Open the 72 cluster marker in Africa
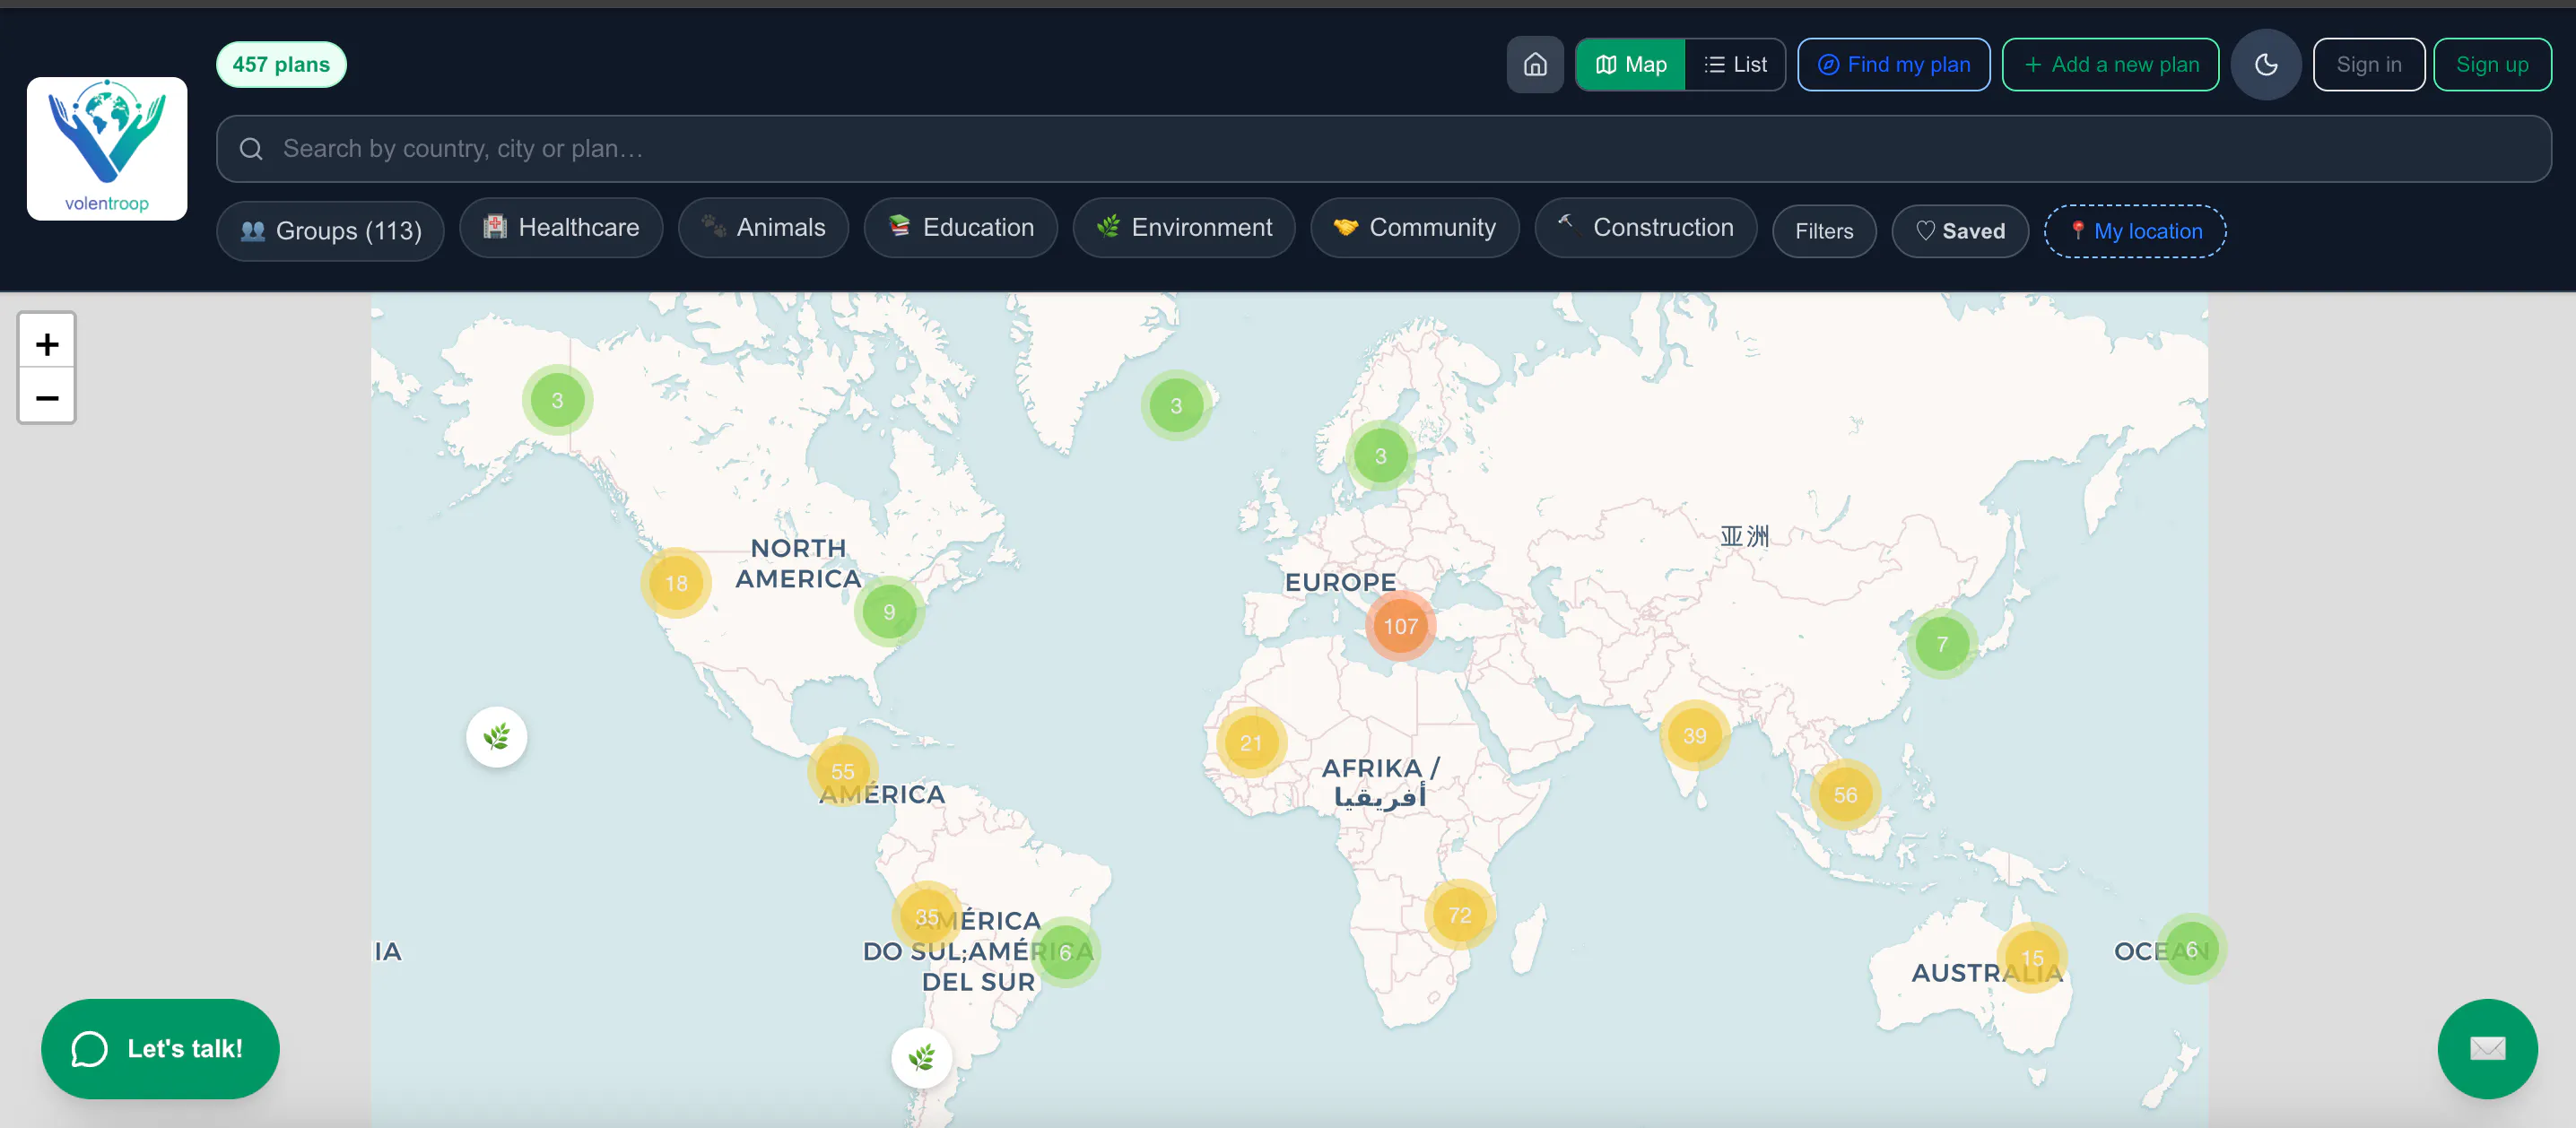The width and height of the screenshot is (2576, 1128). click(x=1460, y=914)
